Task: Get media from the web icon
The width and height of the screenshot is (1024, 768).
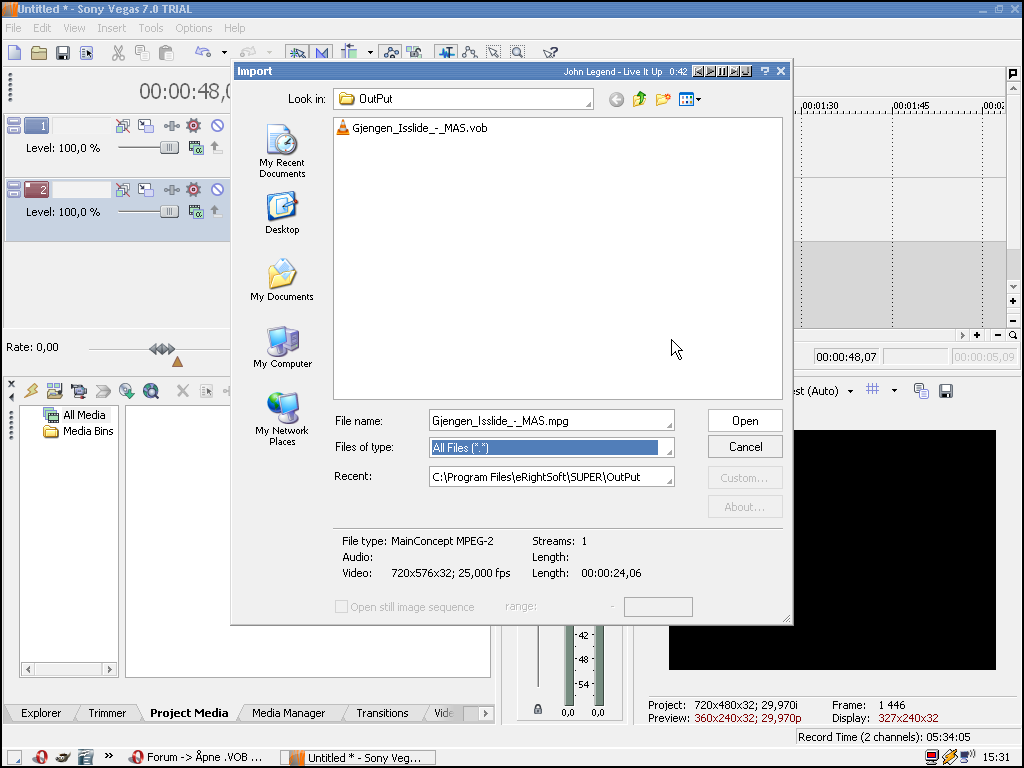Action: 151,391
